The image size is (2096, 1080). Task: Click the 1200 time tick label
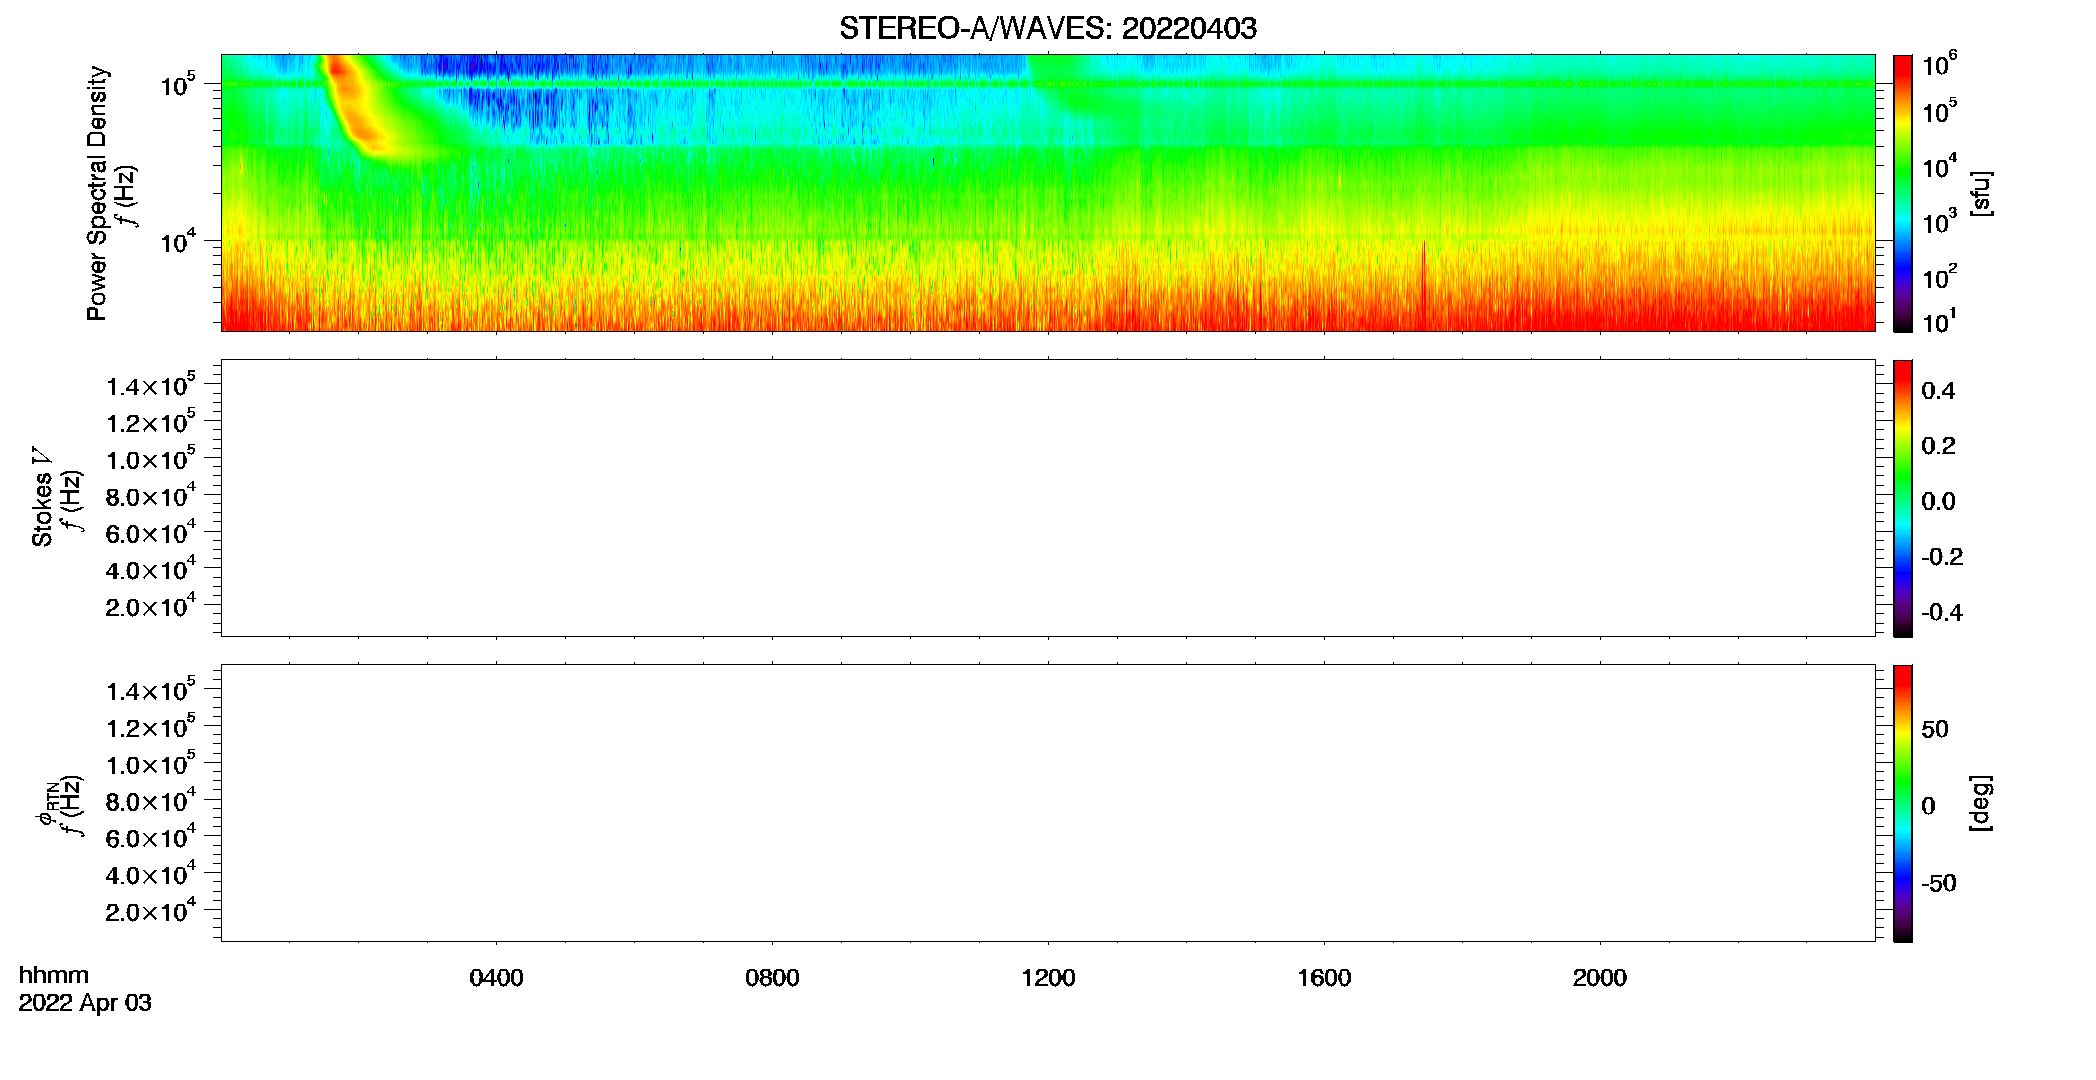[x=1048, y=978]
